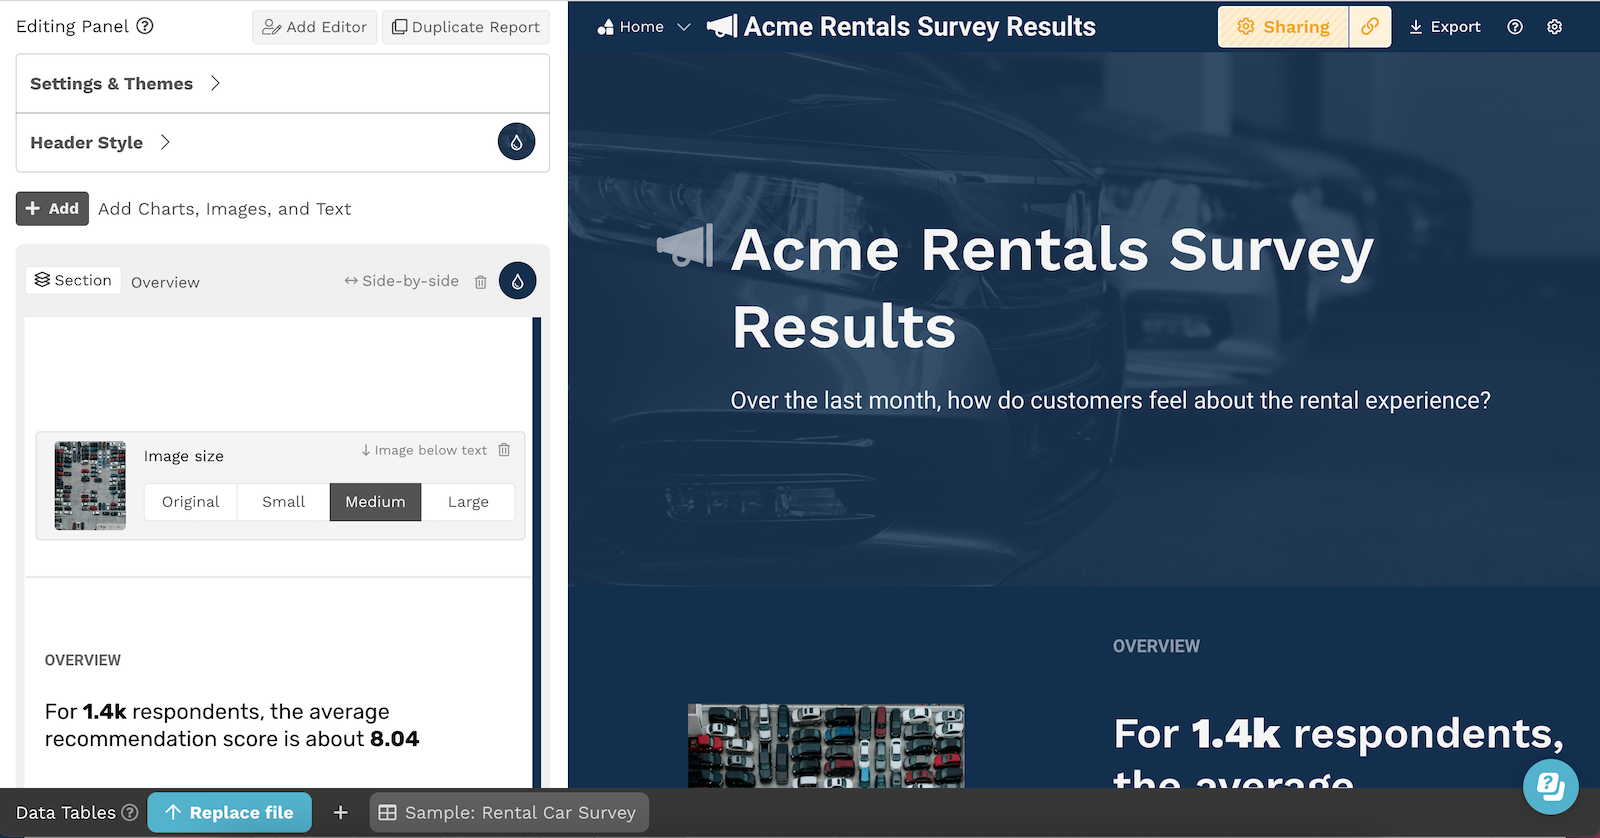Add a new data table with plus icon

pyautogui.click(x=340, y=813)
